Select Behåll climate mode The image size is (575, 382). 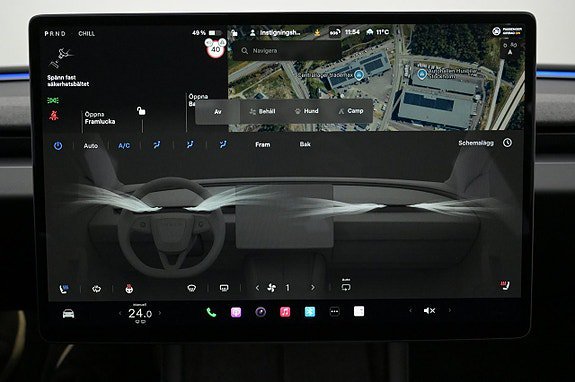(x=262, y=111)
